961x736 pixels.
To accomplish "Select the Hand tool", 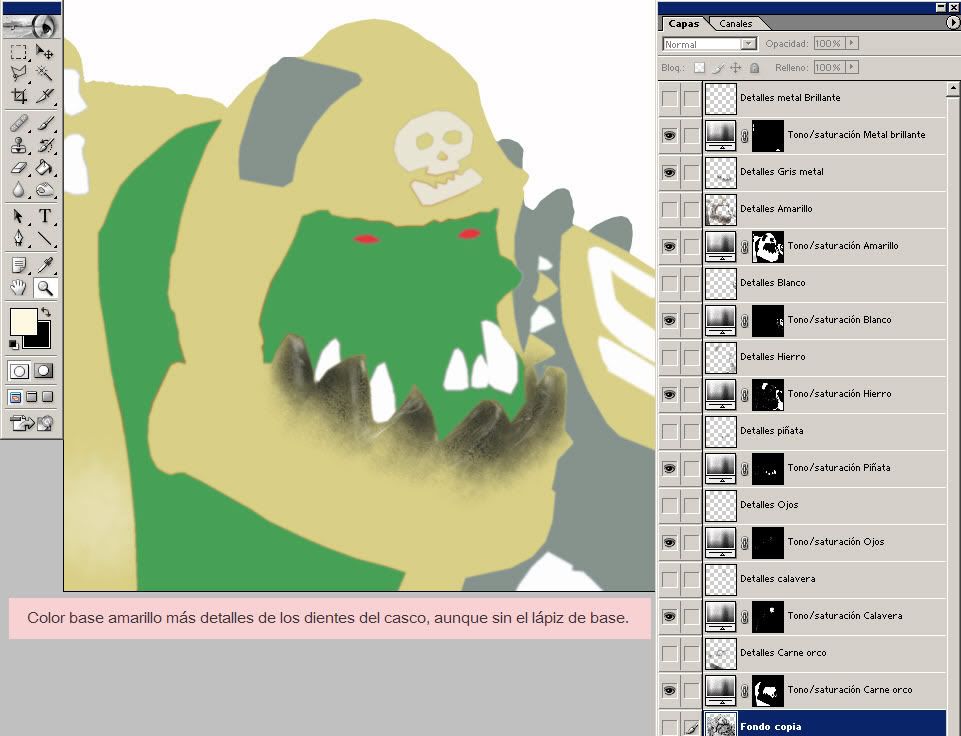I will pyautogui.click(x=19, y=287).
